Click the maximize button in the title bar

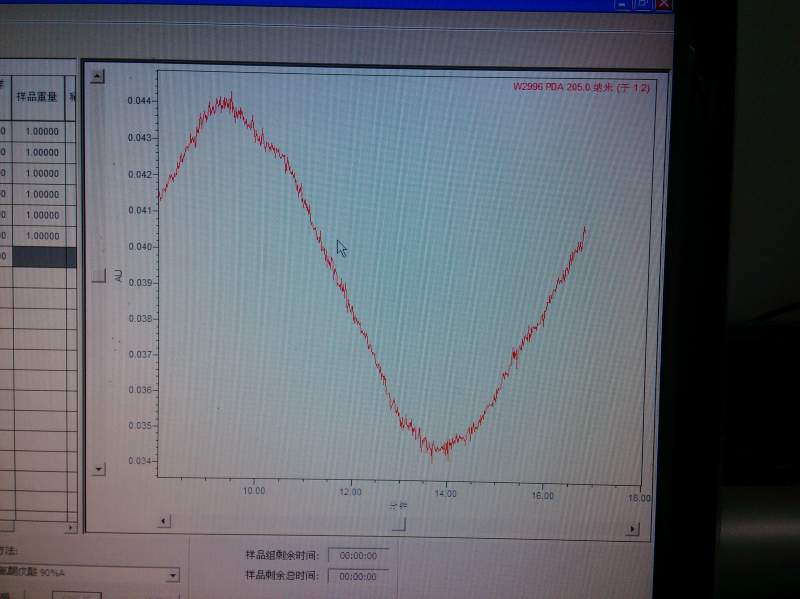[x=642, y=4]
